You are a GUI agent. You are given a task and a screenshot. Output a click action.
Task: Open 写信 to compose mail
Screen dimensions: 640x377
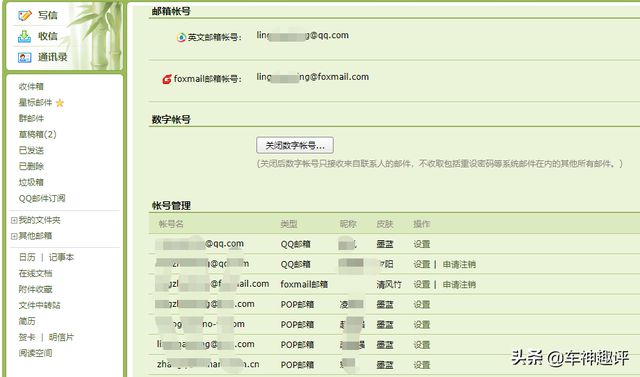(48, 16)
